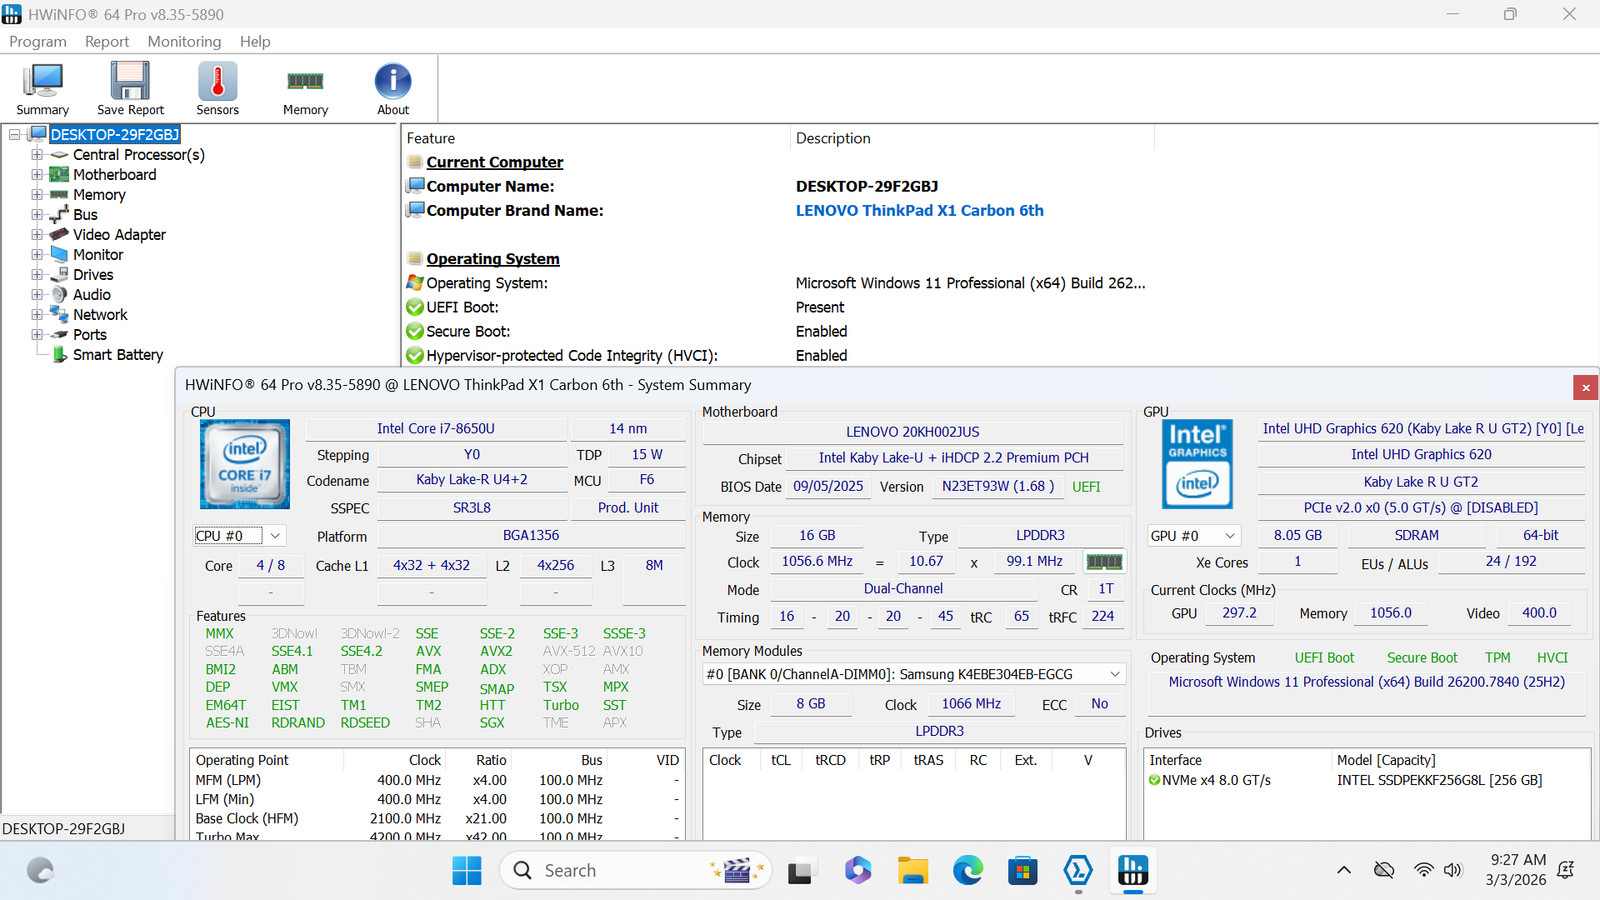
Task: Click the Microsoft Windows 11 Professional Build 26200 text
Action: pyautogui.click(x=1367, y=682)
